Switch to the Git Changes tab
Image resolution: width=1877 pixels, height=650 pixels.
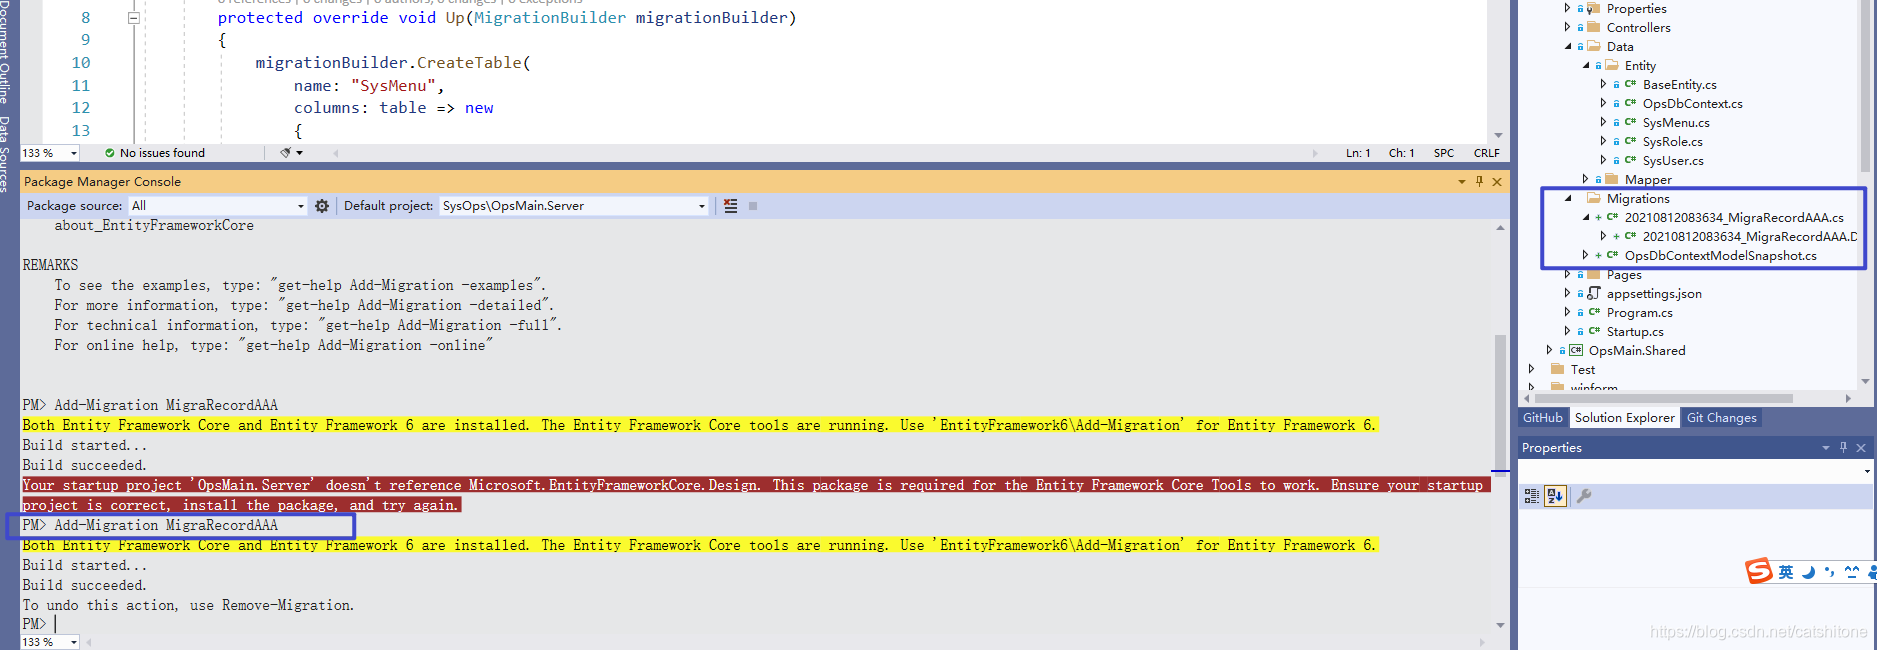(1721, 418)
